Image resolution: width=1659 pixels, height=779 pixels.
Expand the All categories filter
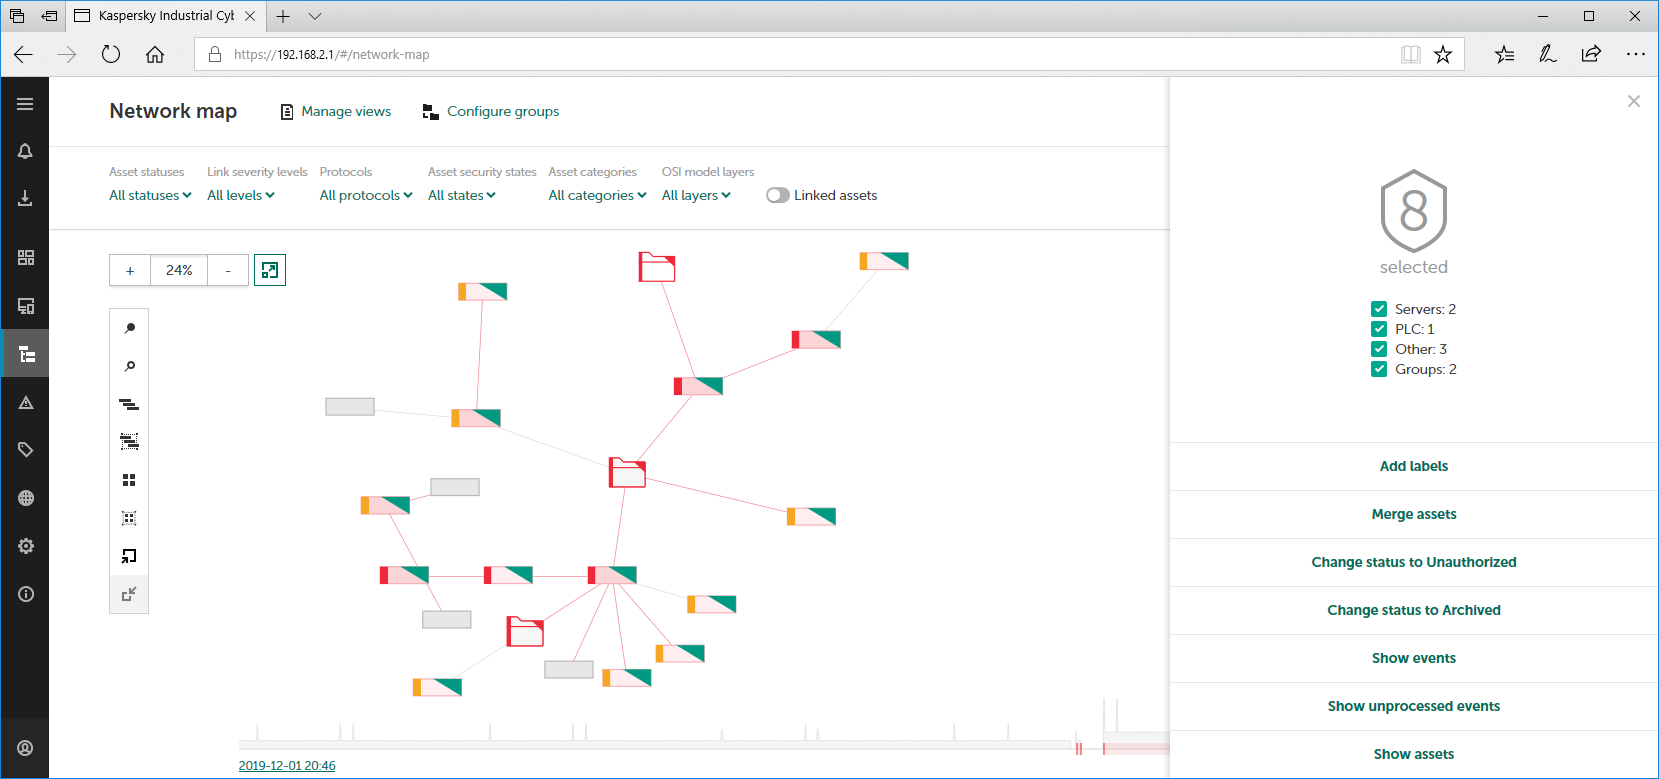pos(597,195)
